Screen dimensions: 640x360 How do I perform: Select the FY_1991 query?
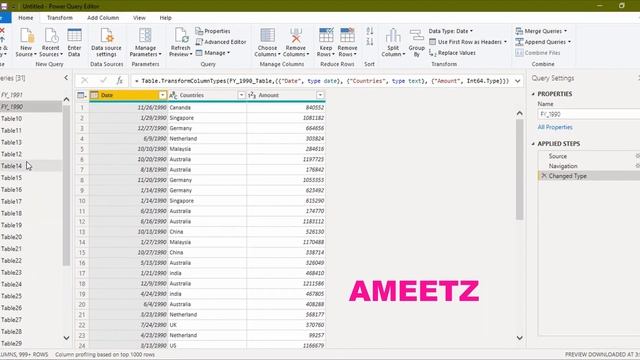[31, 95]
